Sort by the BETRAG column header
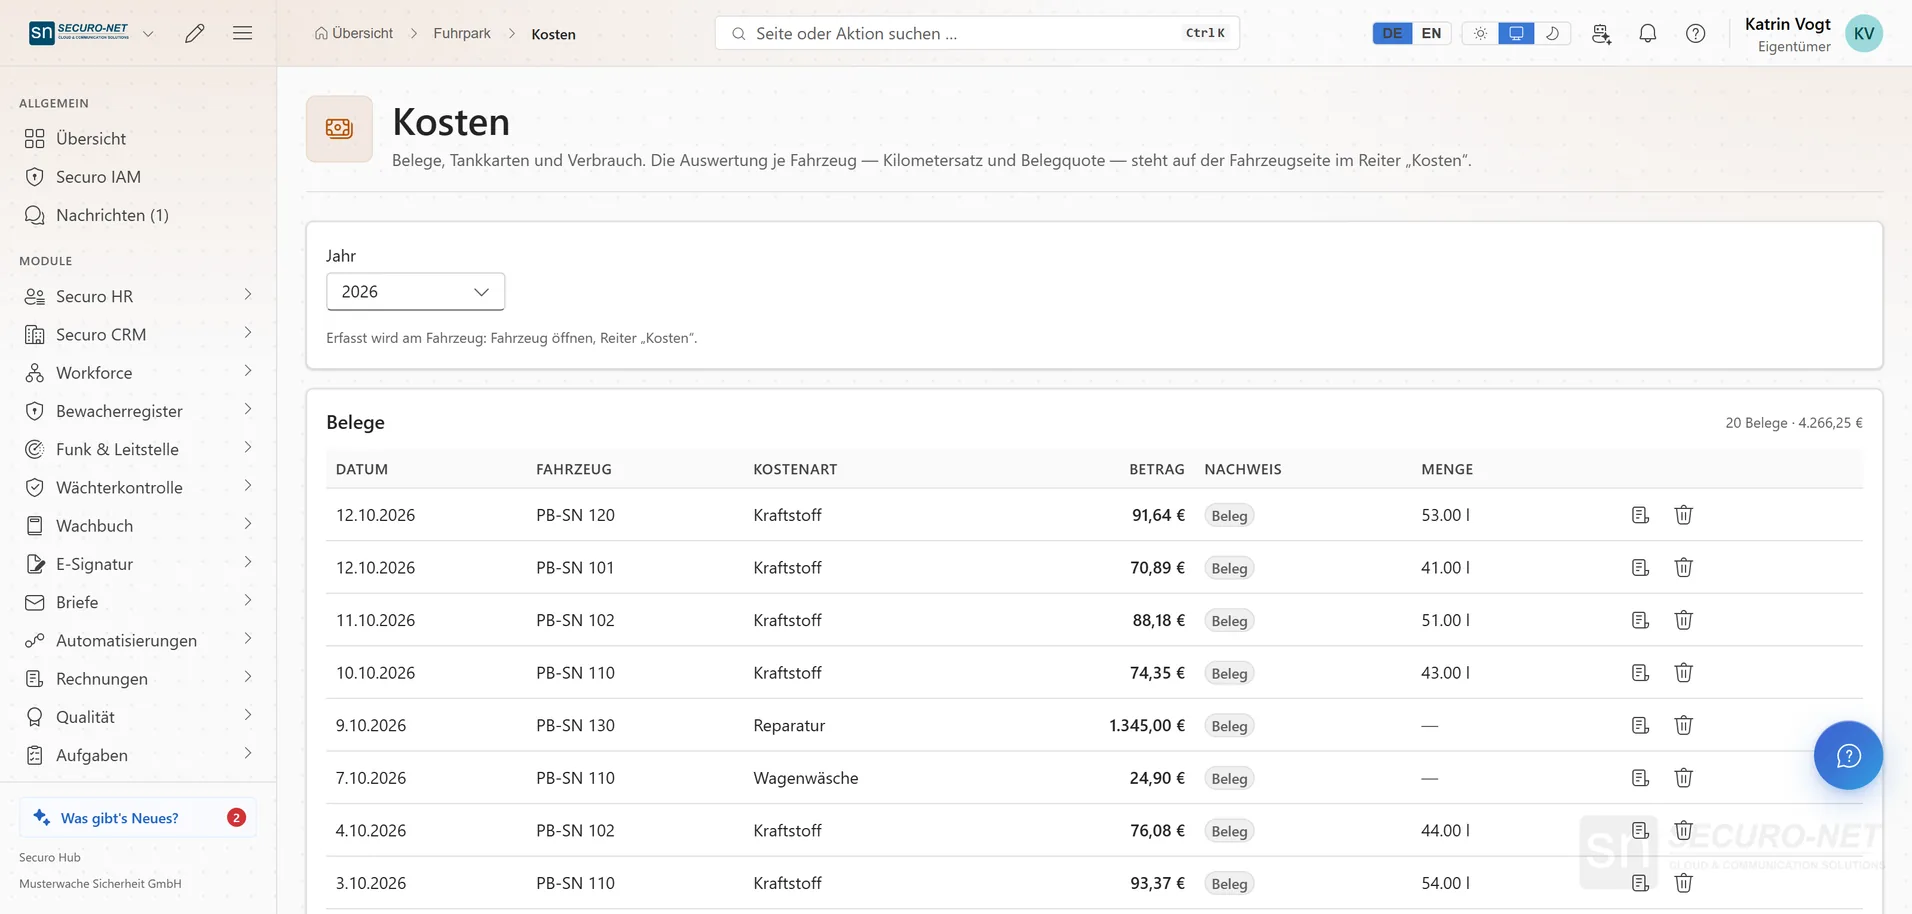The image size is (1912, 914). coord(1156,469)
